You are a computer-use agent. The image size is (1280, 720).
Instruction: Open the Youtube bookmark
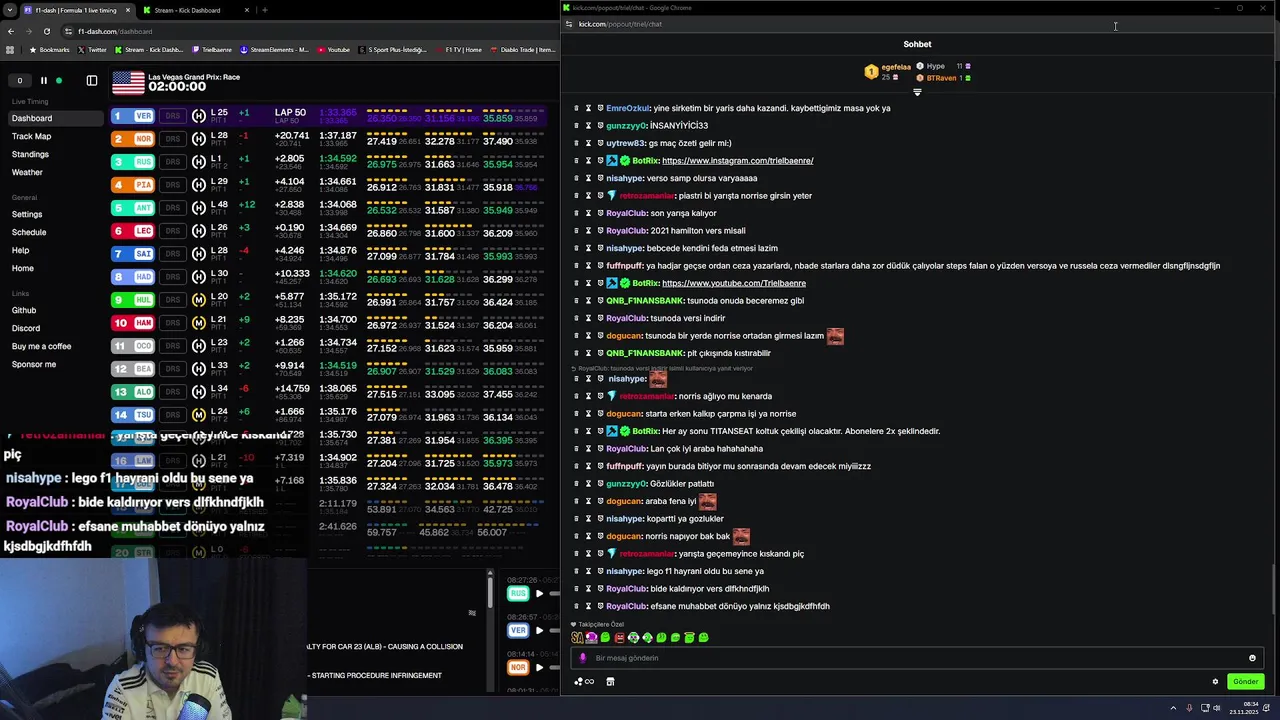(x=333, y=50)
